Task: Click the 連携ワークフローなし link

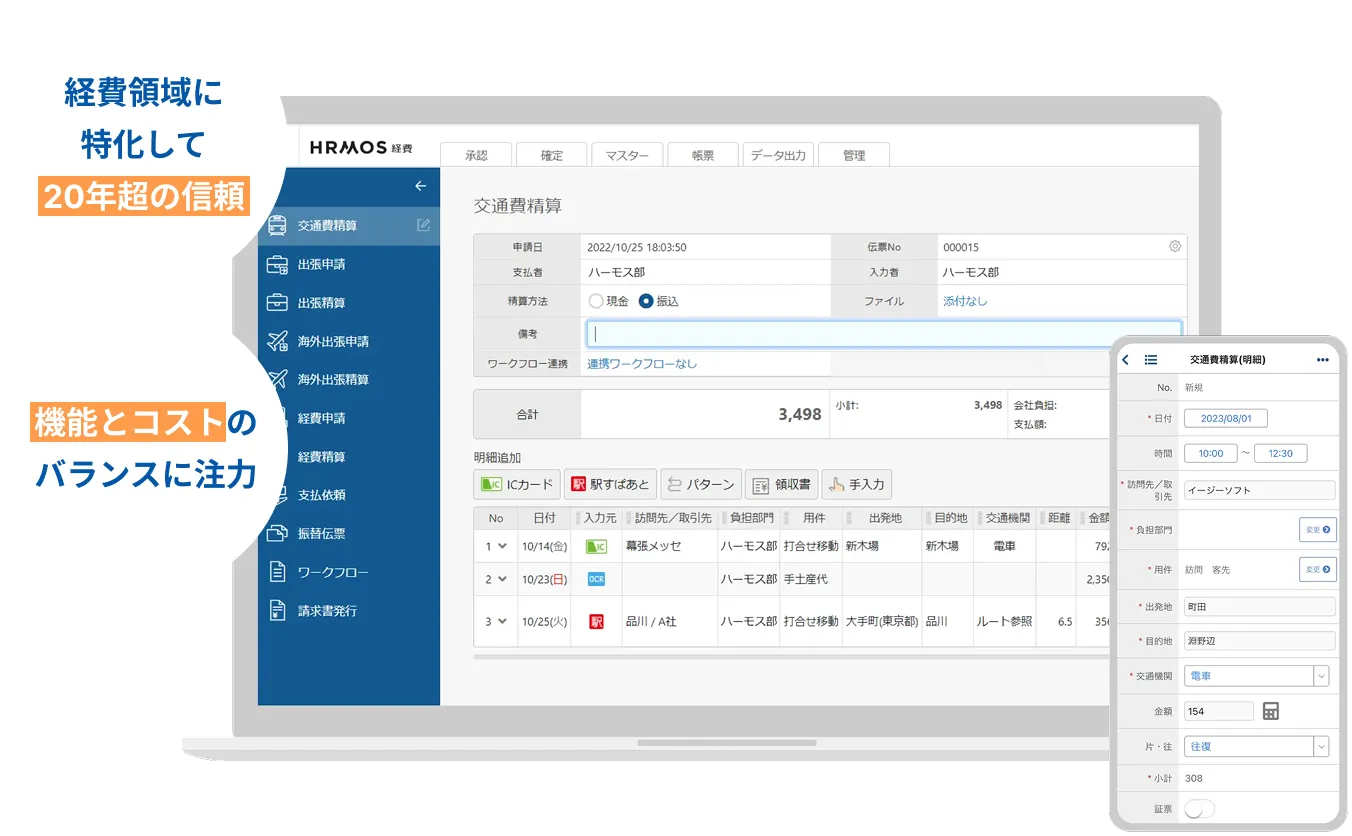Action: (642, 364)
